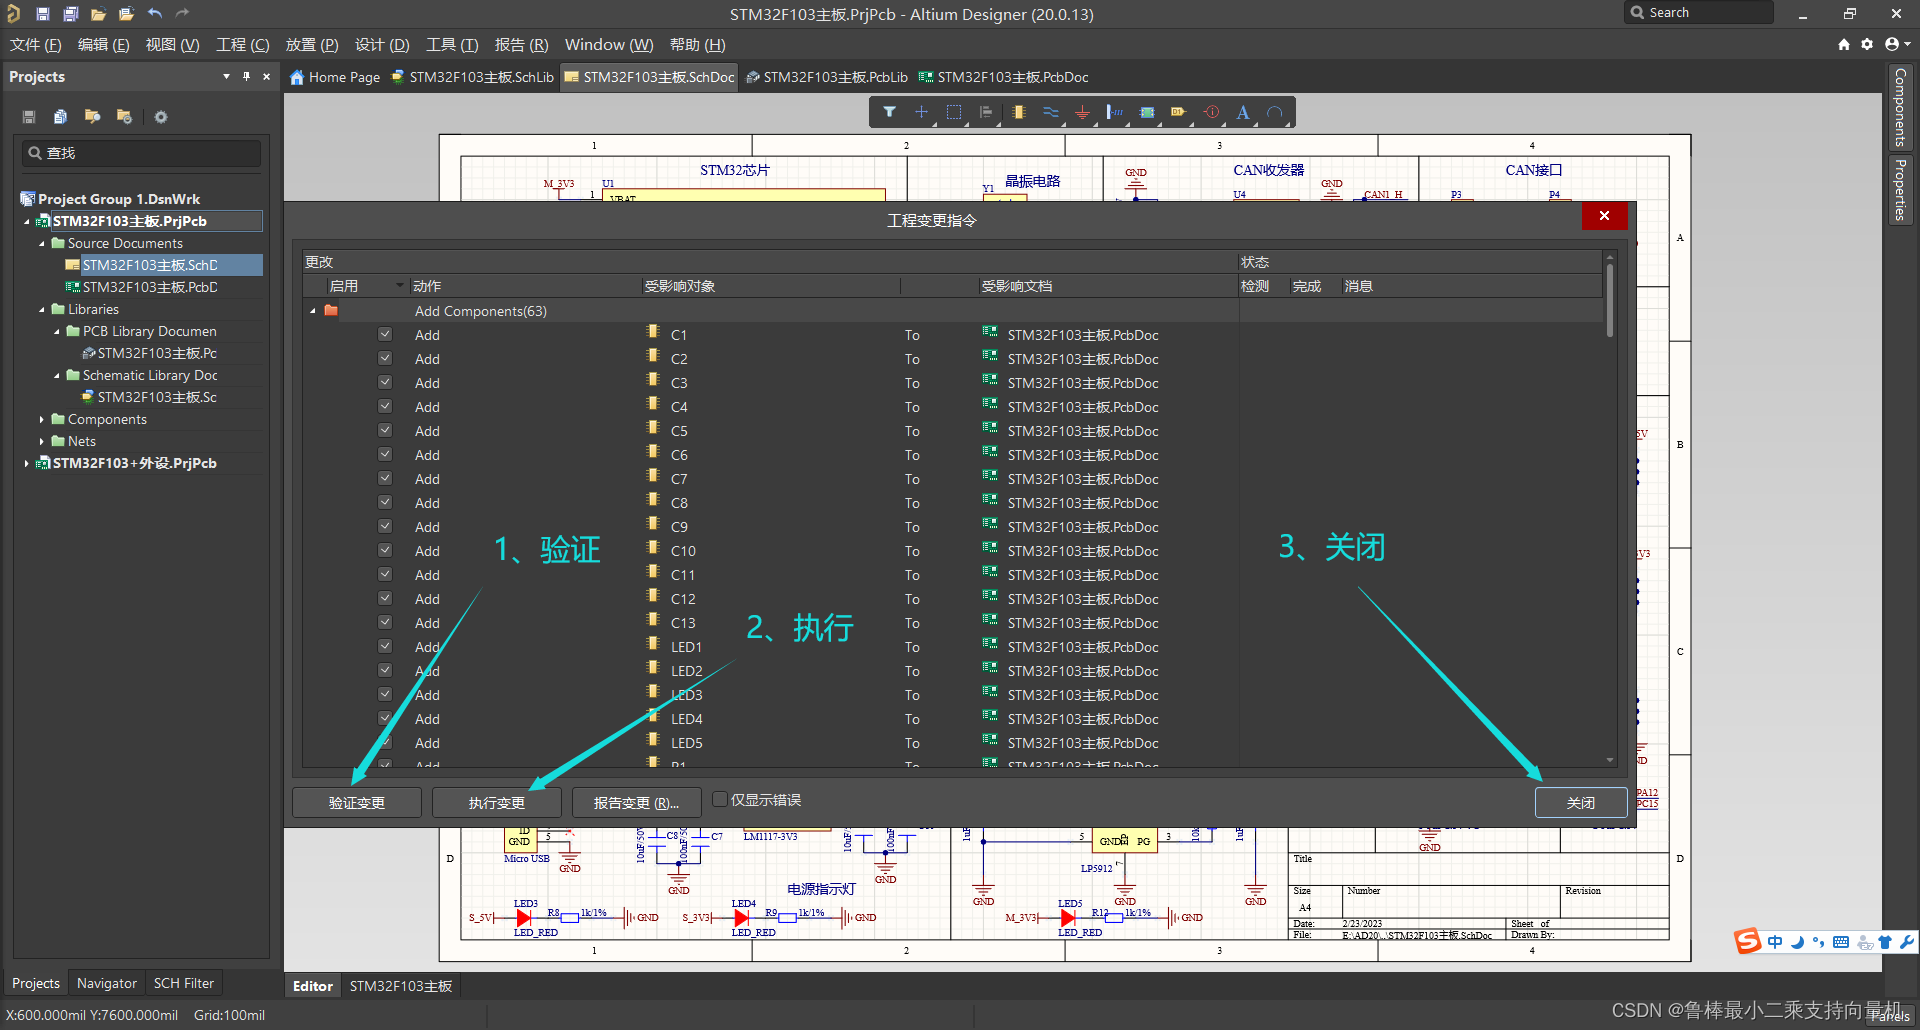Open the home icon at top right
Image resolution: width=1920 pixels, height=1030 pixels.
click(1844, 44)
